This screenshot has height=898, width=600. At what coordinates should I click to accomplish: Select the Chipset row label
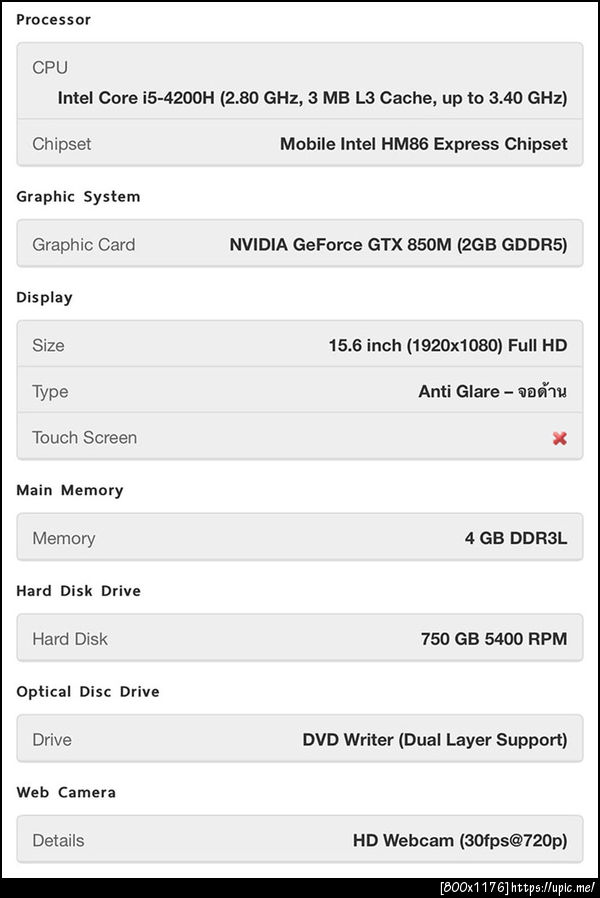click(62, 144)
